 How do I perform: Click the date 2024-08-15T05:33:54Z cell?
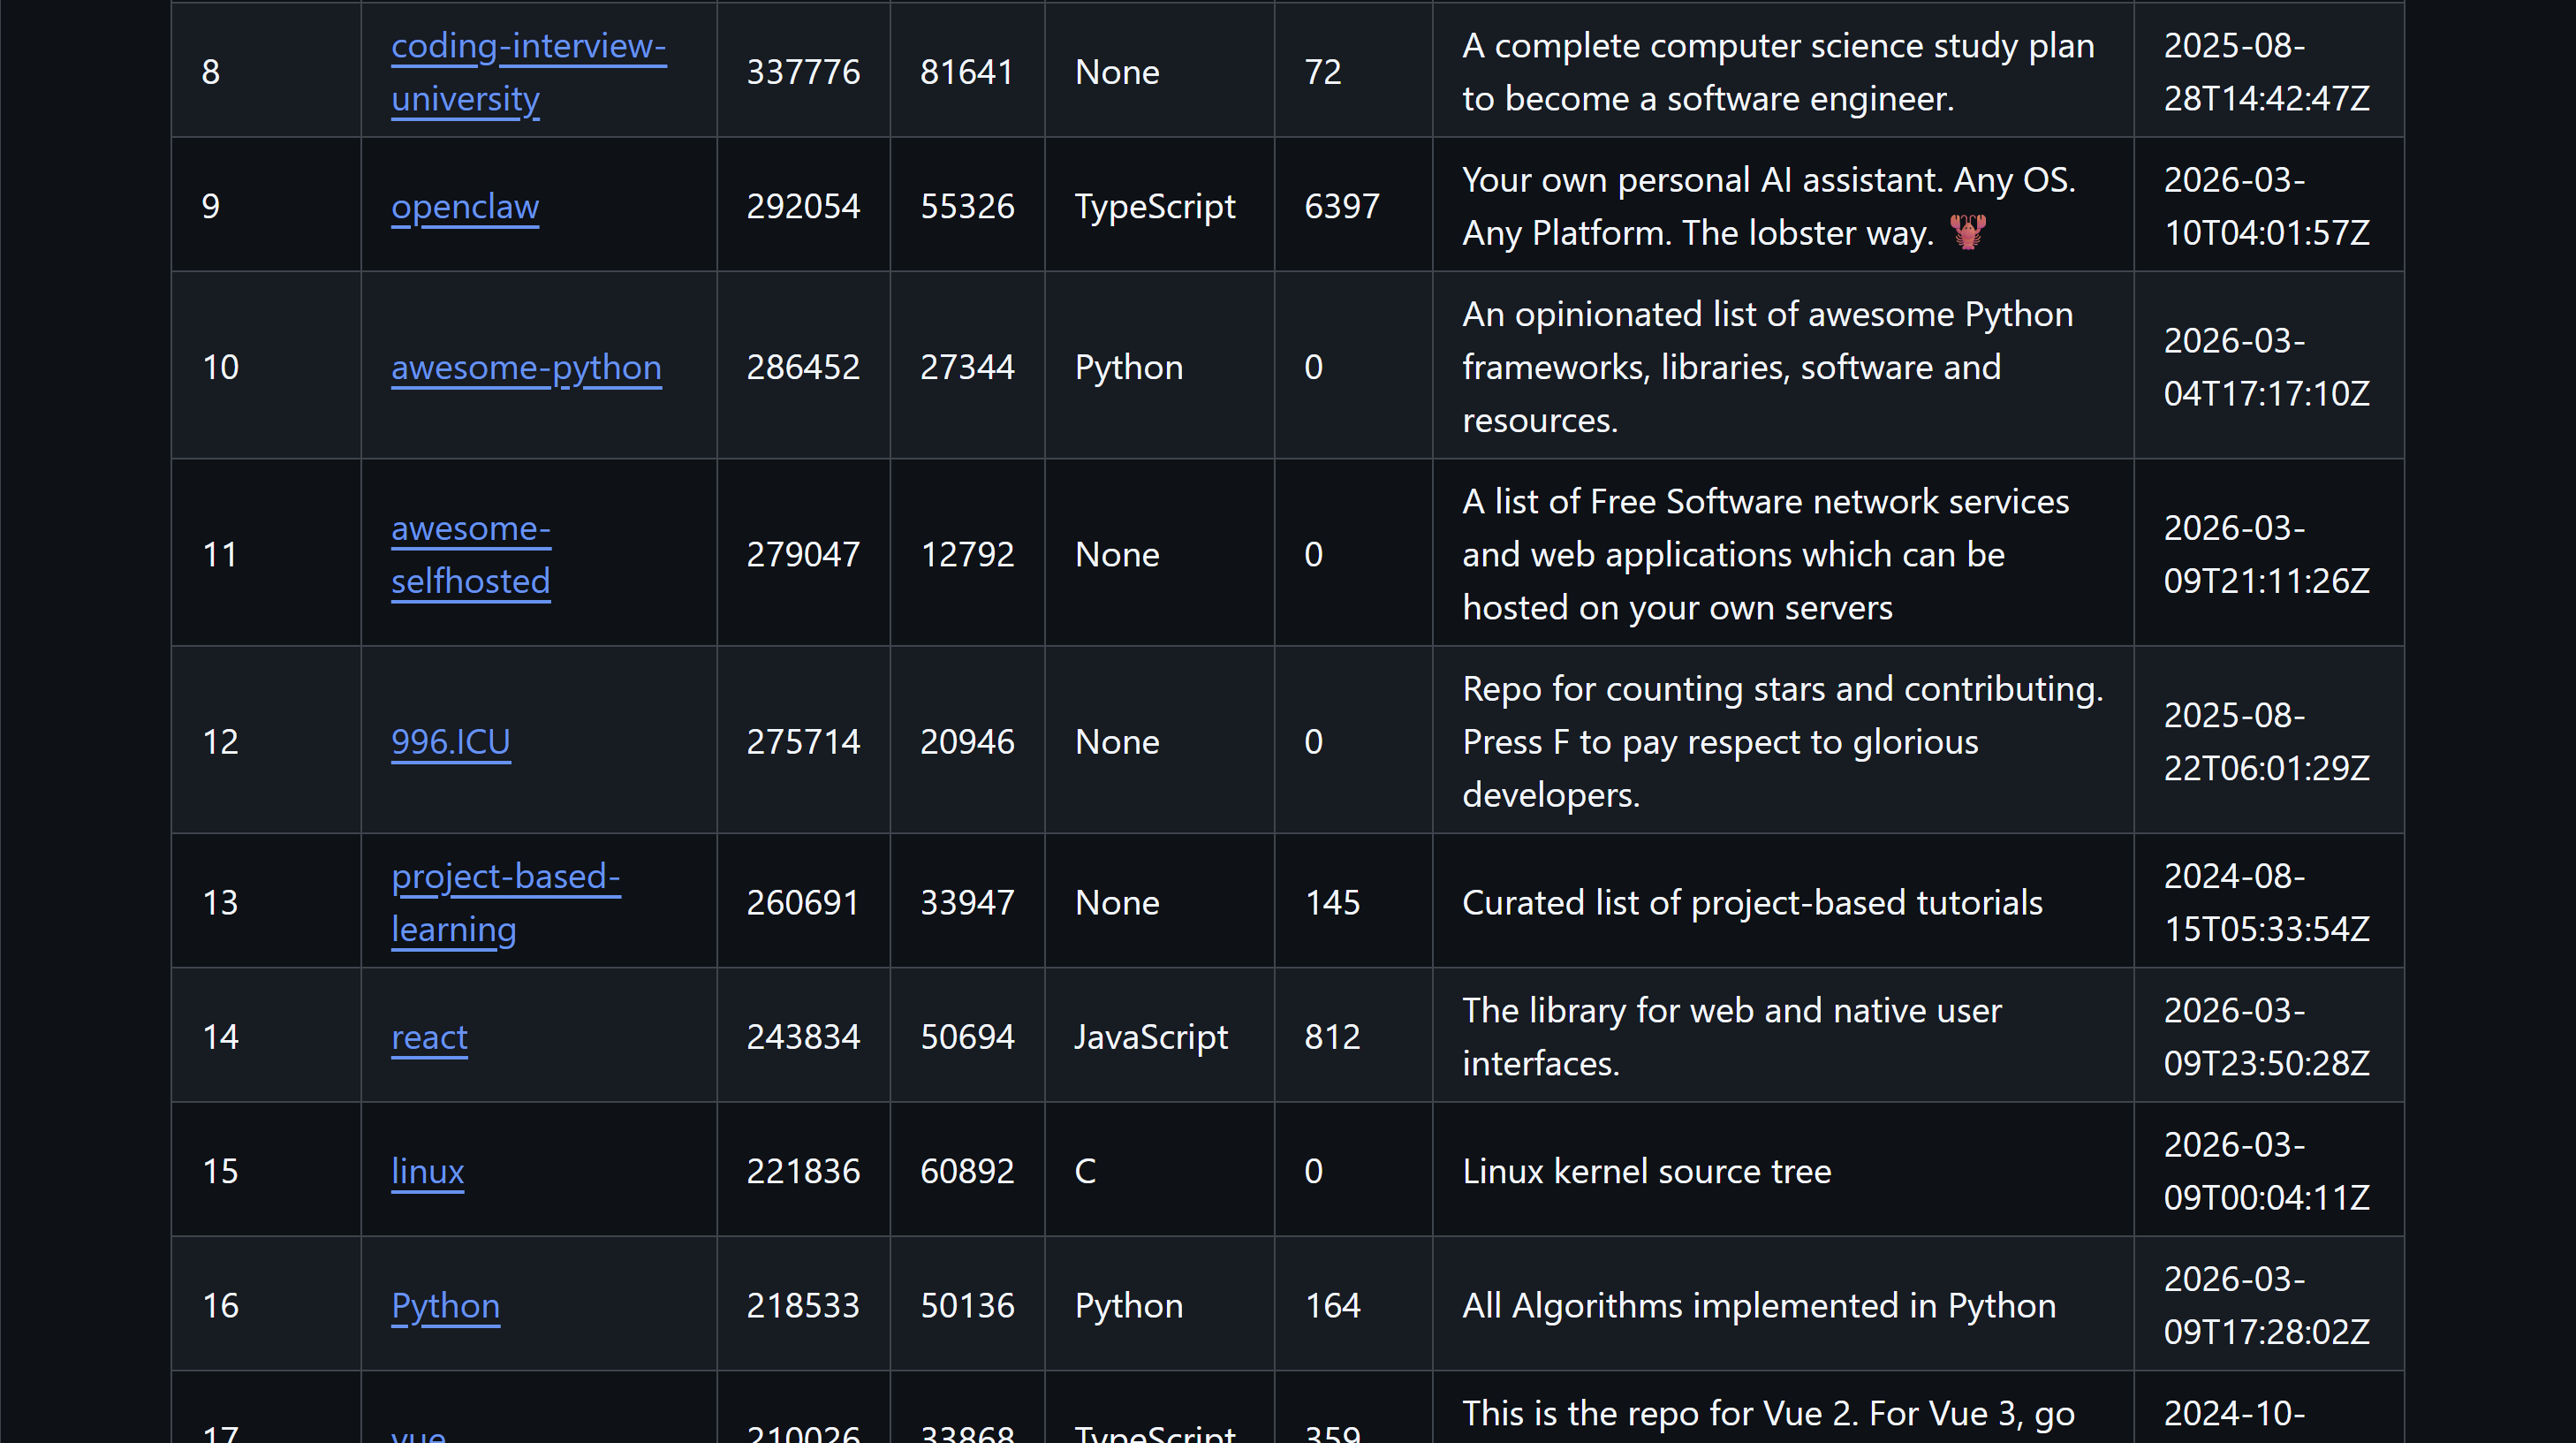[x=2265, y=902]
